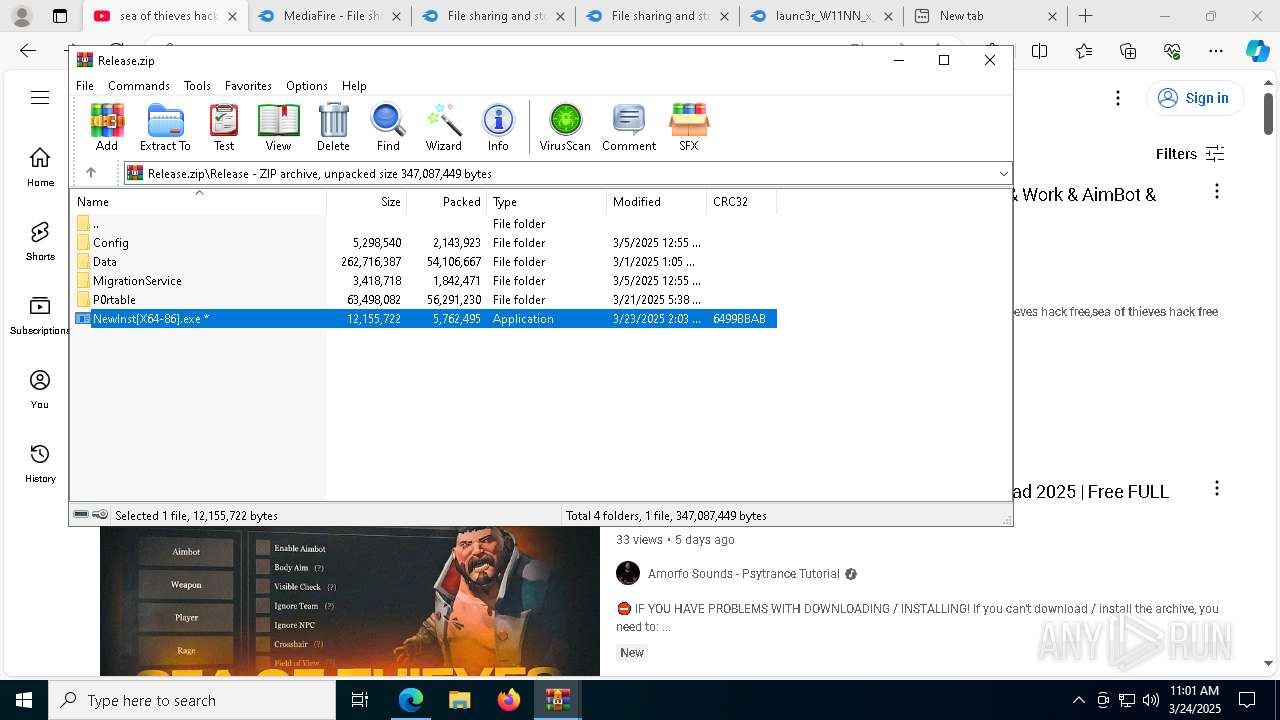Click the Windows Start button

[24, 700]
